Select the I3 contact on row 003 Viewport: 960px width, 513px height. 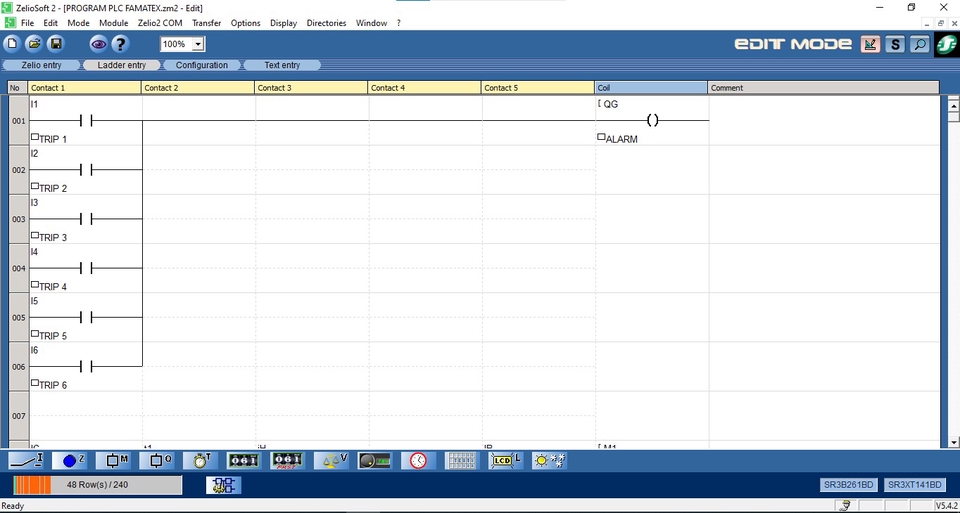click(86, 219)
